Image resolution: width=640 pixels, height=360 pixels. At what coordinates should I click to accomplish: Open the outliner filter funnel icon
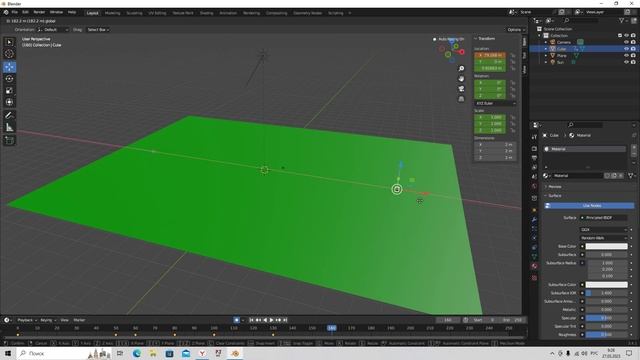point(622,20)
